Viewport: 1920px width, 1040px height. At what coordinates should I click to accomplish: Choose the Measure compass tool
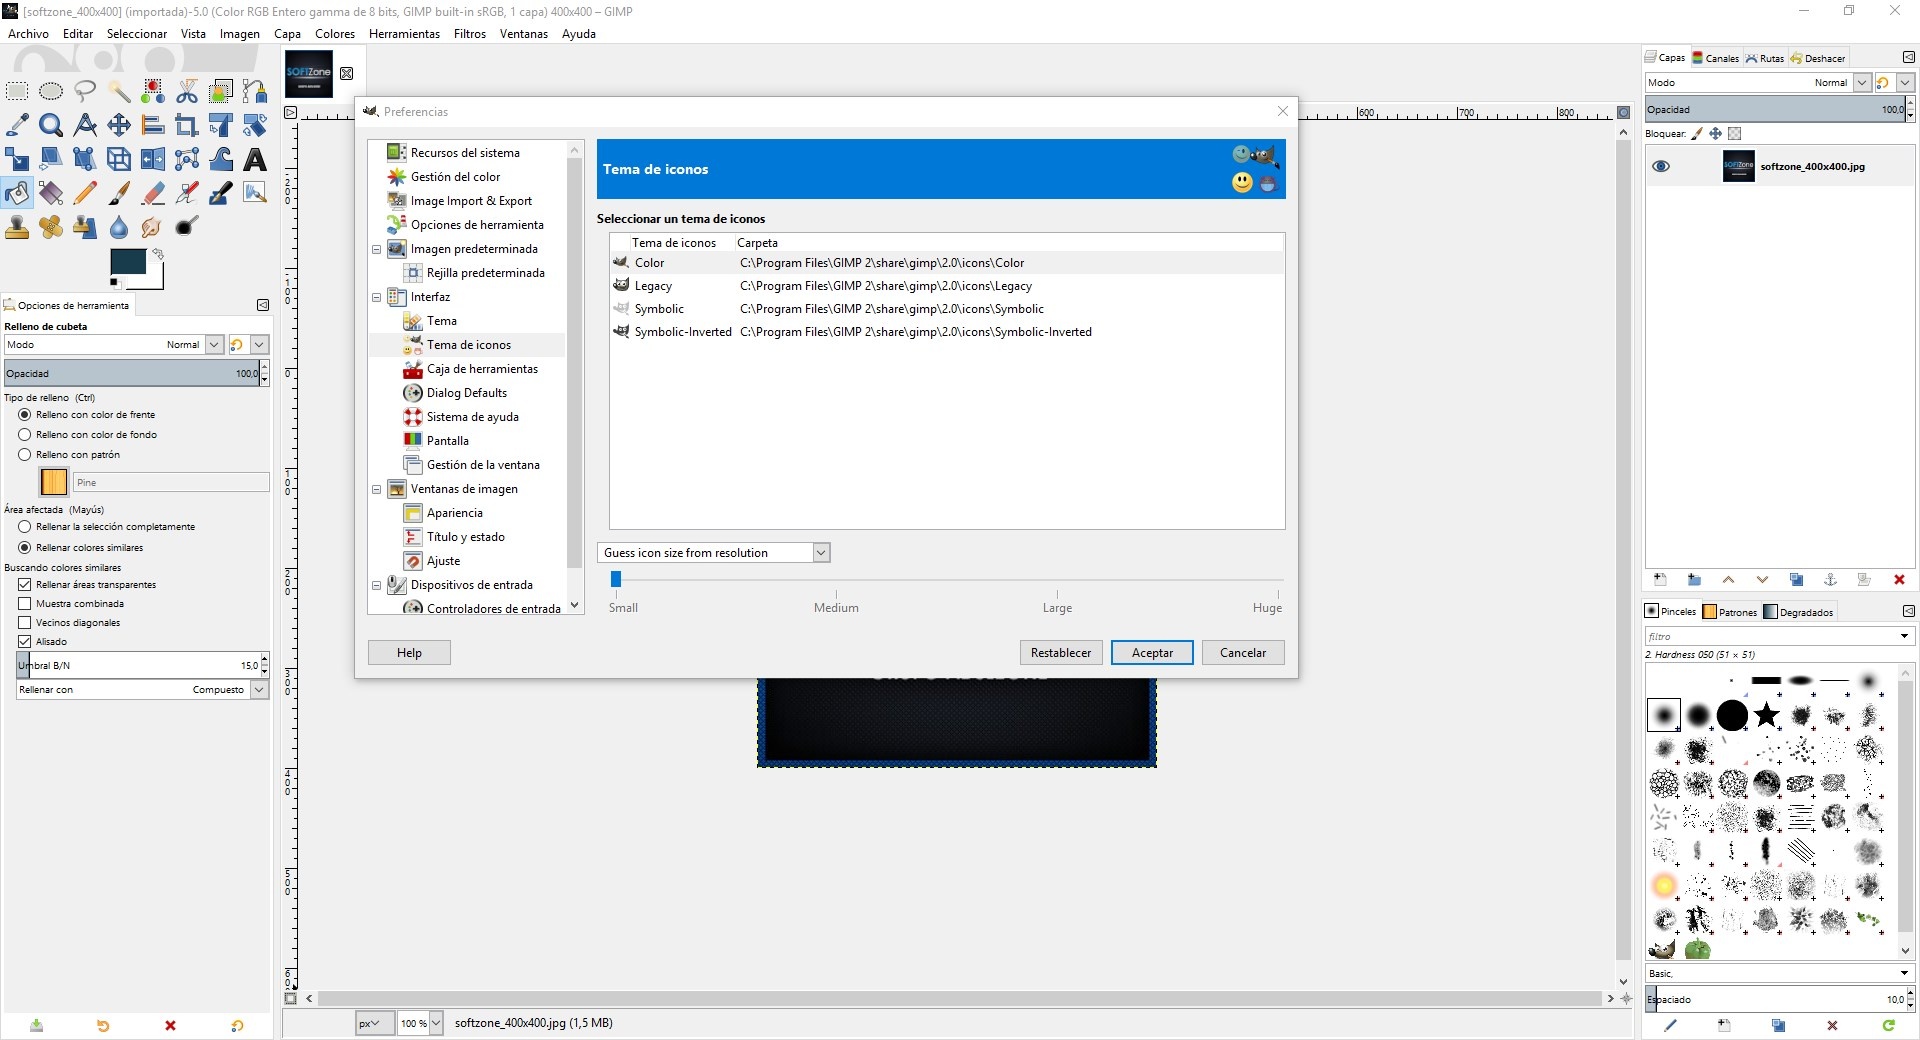coord(85,125)
